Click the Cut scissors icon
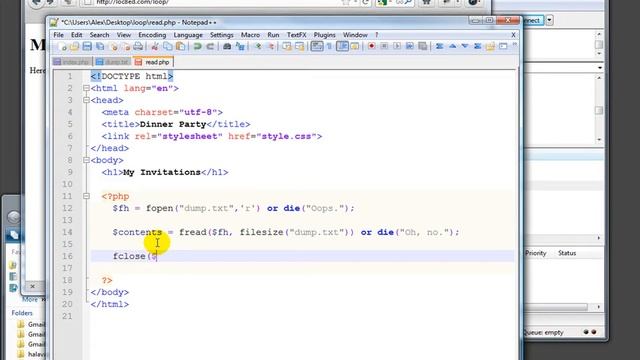The width and height of the screenshot is (640, 360). tap(155, 47)
